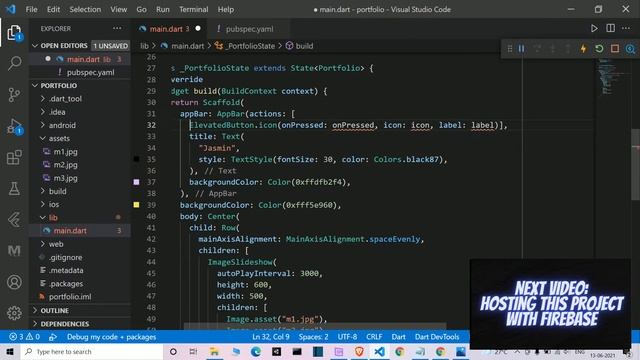Trigger hot reload lightning icon
The height and width of the screenshot is (360, 640).
583,49
